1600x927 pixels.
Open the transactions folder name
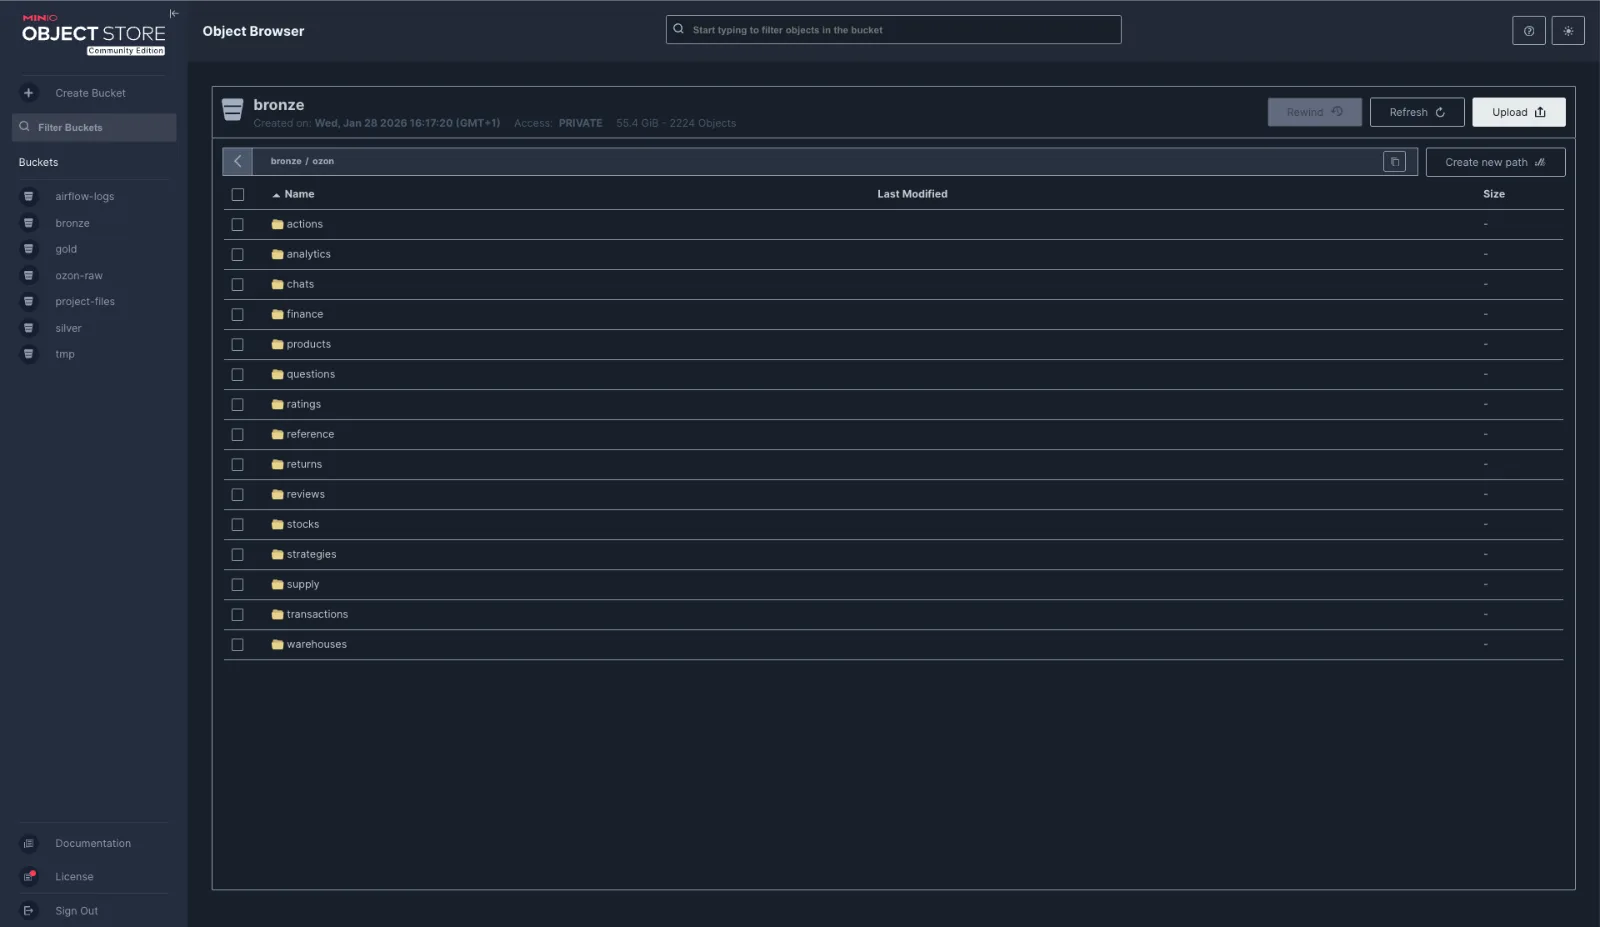pyautogui.click(x=317, y=614)
